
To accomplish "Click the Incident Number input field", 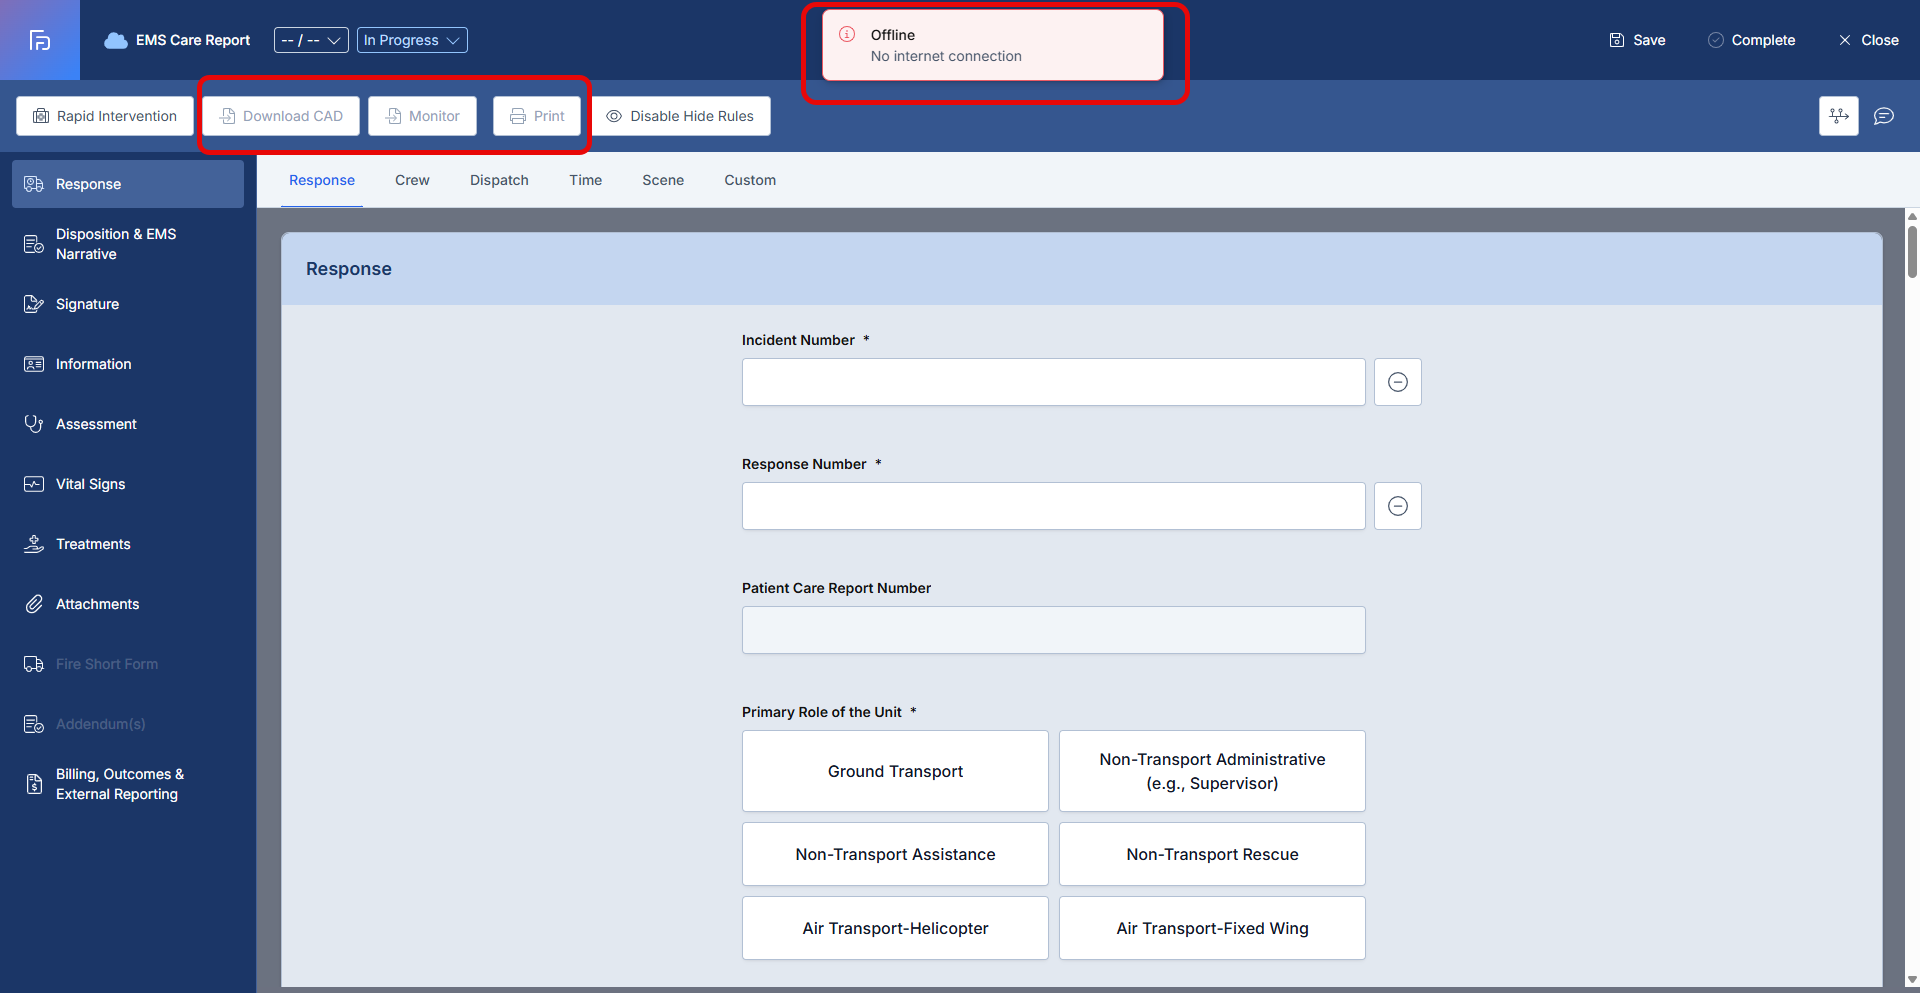I will coord(1053,382).
